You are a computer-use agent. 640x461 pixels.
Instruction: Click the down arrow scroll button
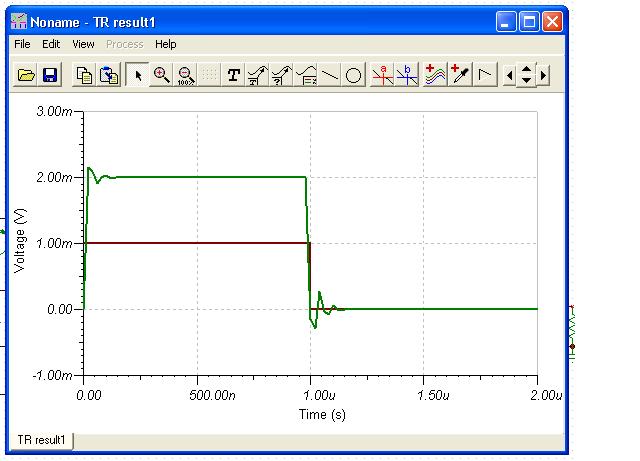(527, 81)
